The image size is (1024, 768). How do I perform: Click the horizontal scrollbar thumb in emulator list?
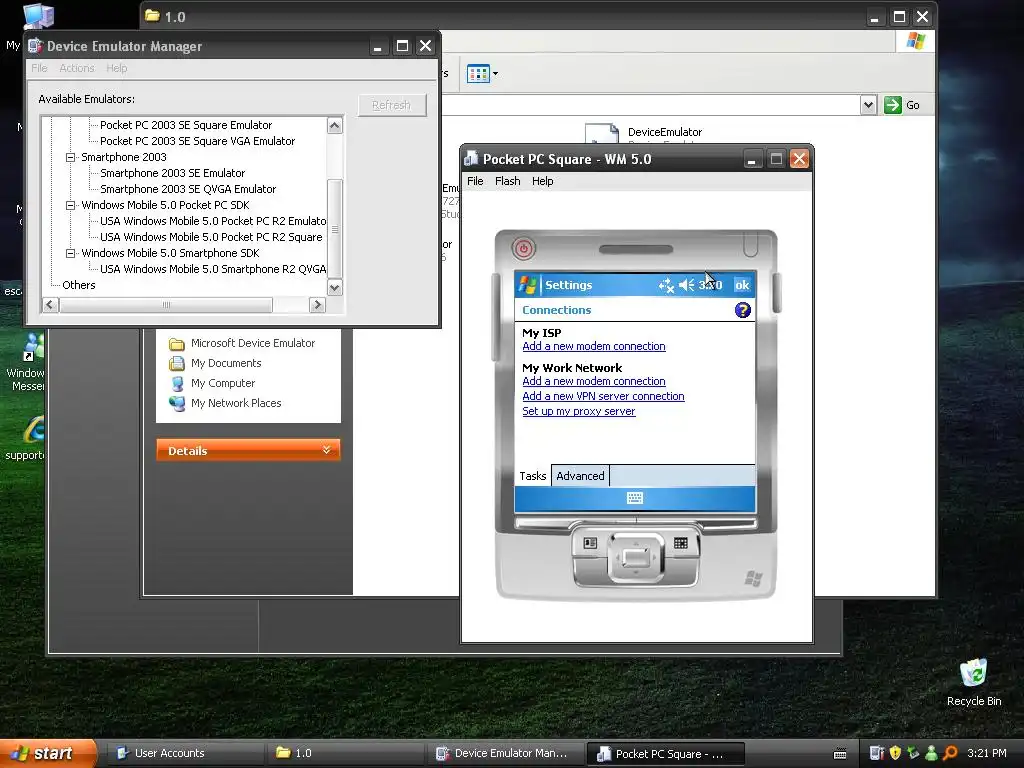[x=167, y=305]
